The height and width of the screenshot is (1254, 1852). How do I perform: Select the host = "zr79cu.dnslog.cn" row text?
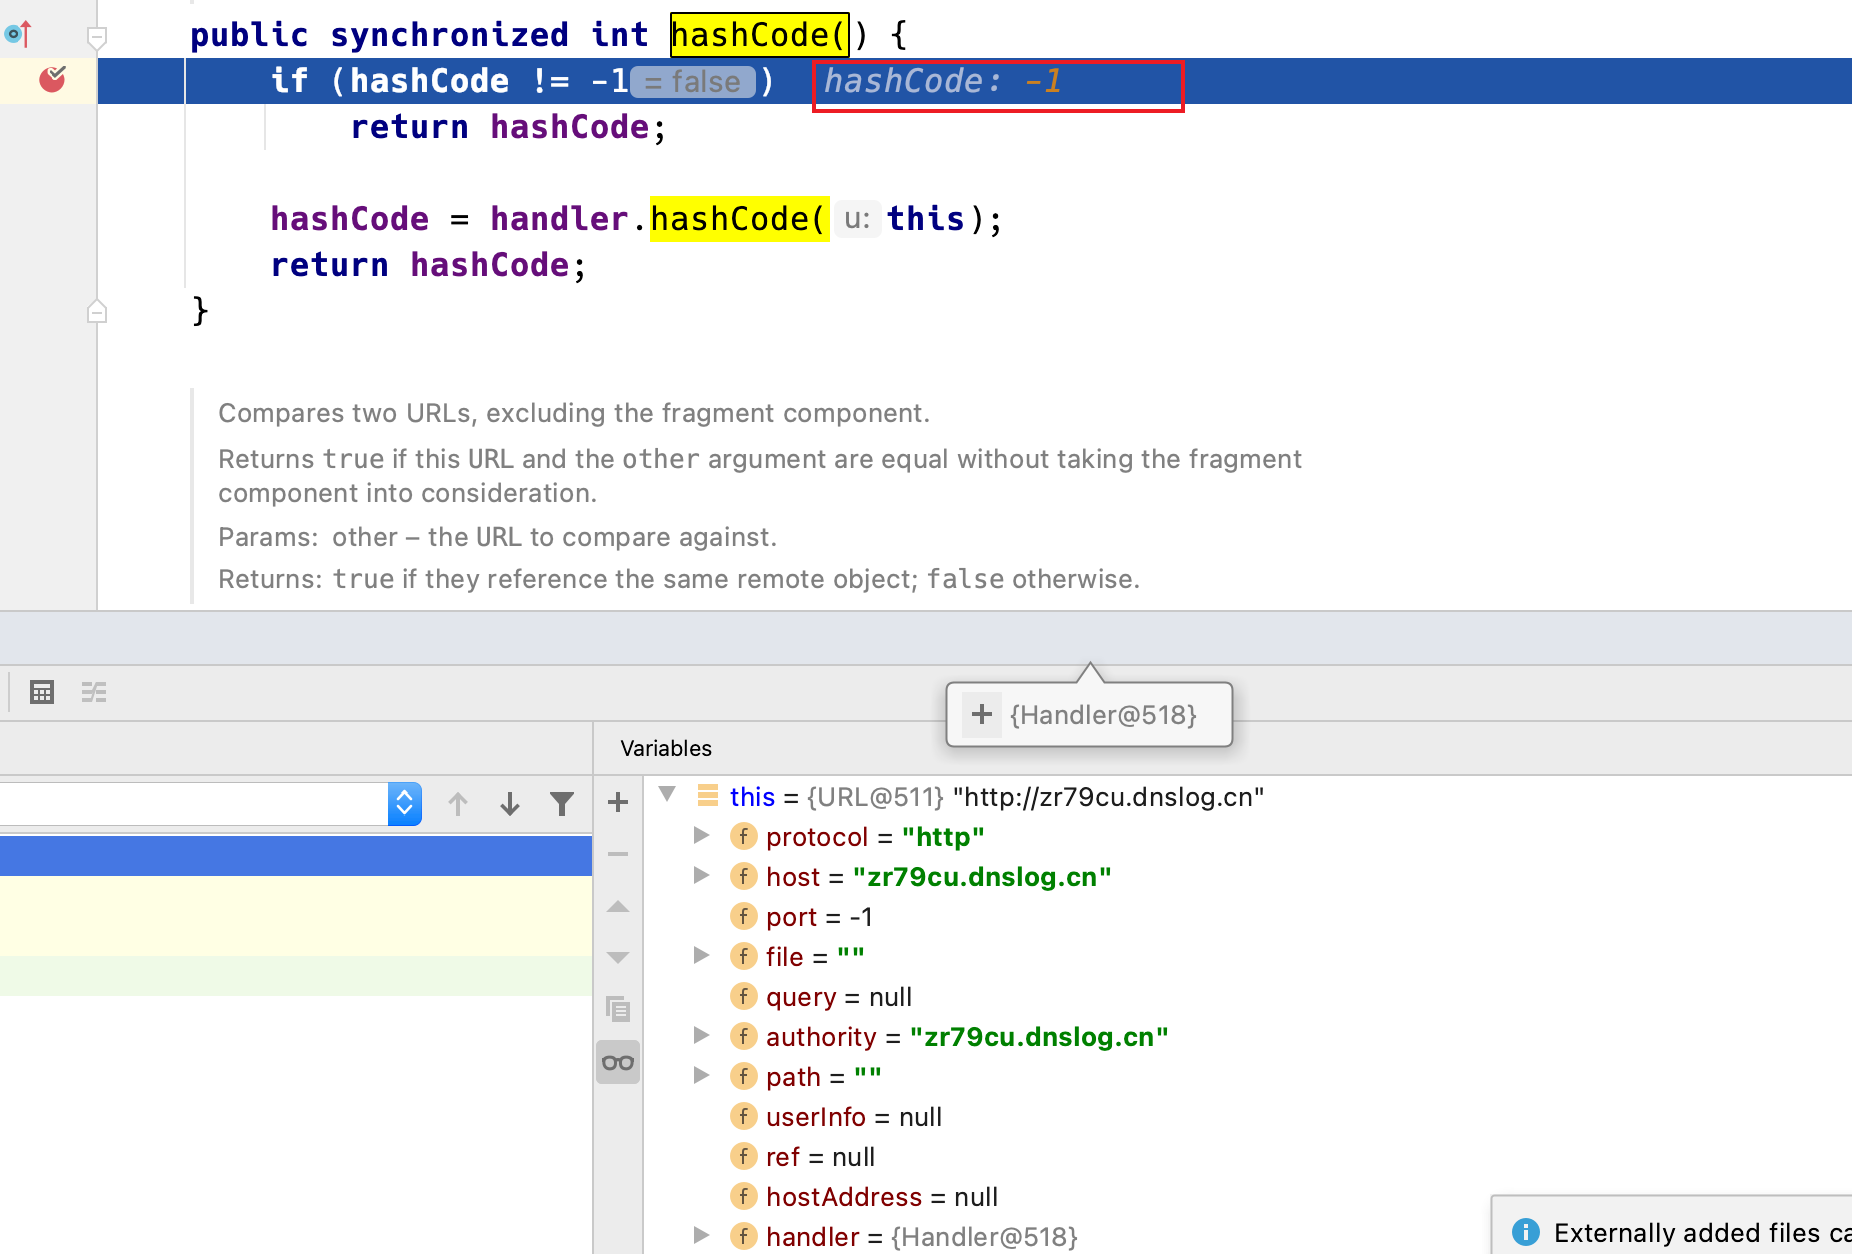(939, 877)
